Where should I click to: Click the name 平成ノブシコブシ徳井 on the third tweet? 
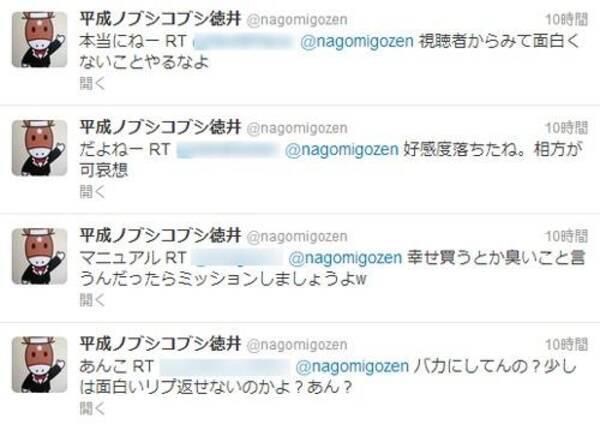tap(160, 236)
